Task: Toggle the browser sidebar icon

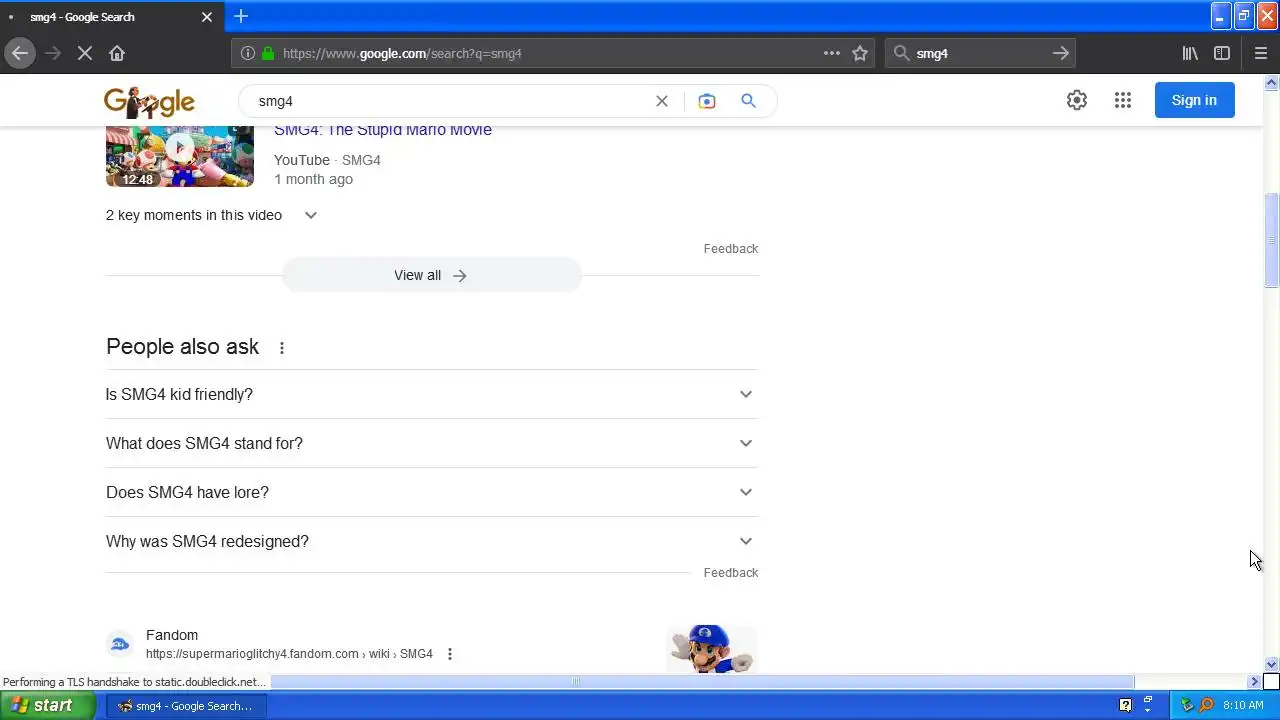Action: pyautogui.click(x=1222, y=53)
